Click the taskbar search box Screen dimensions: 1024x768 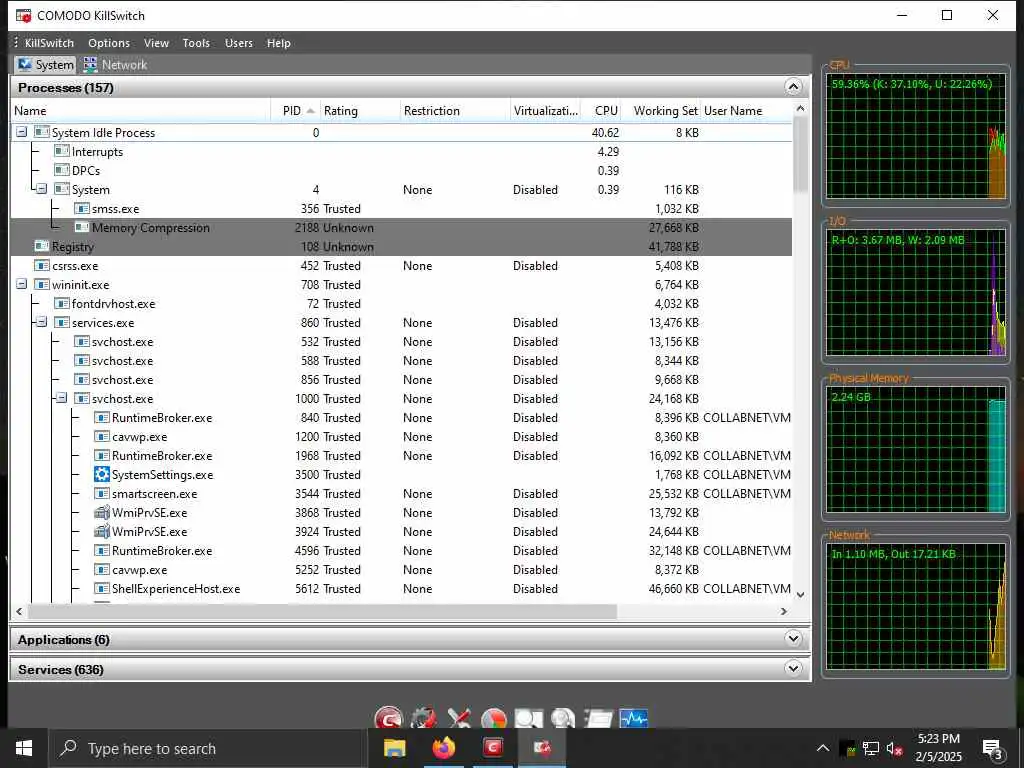tap(208, 748)
